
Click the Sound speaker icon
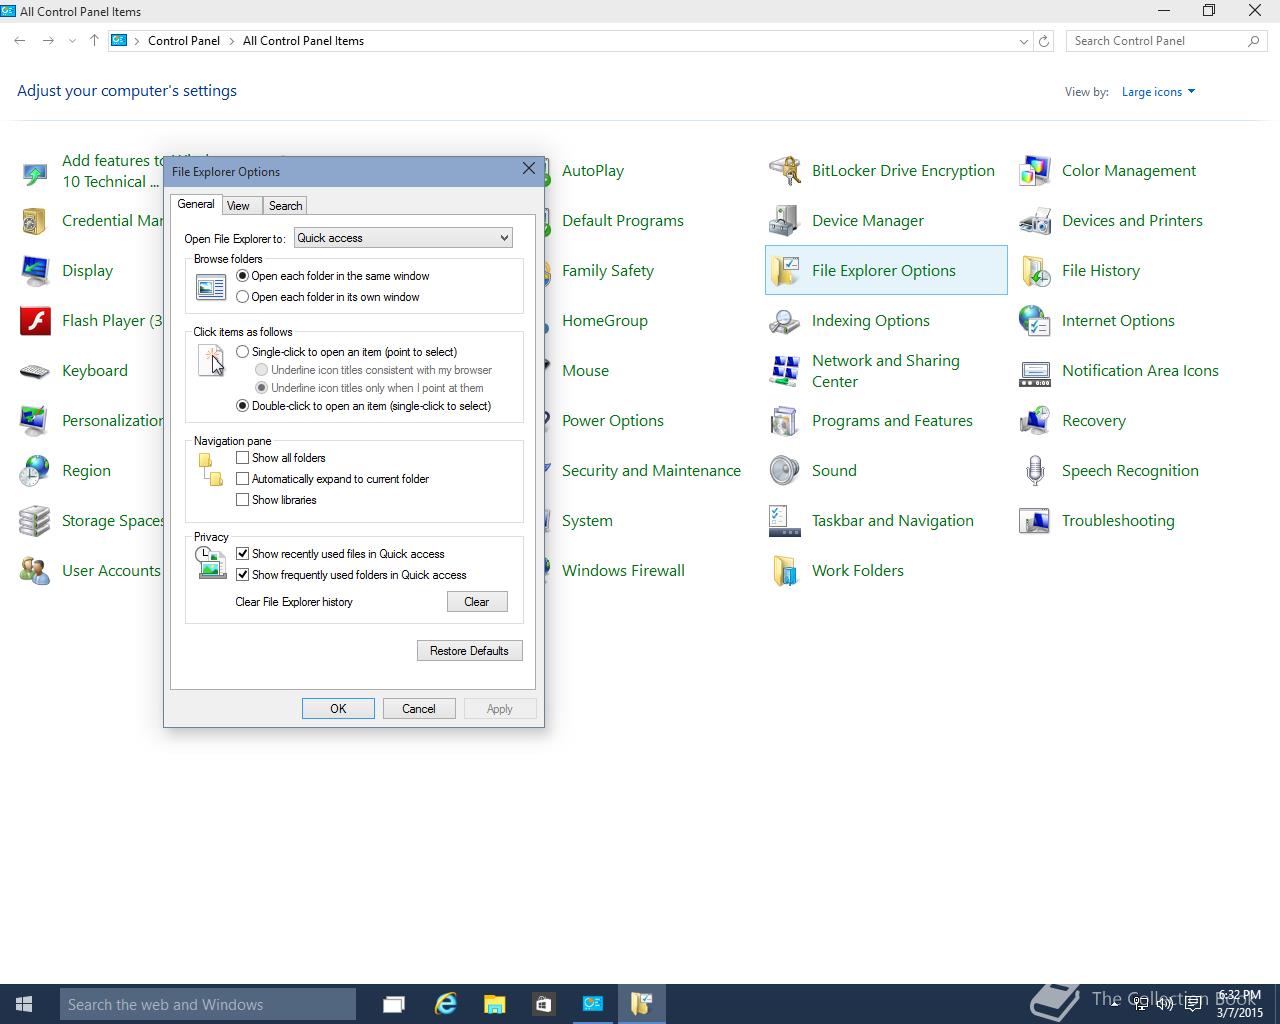785,471
